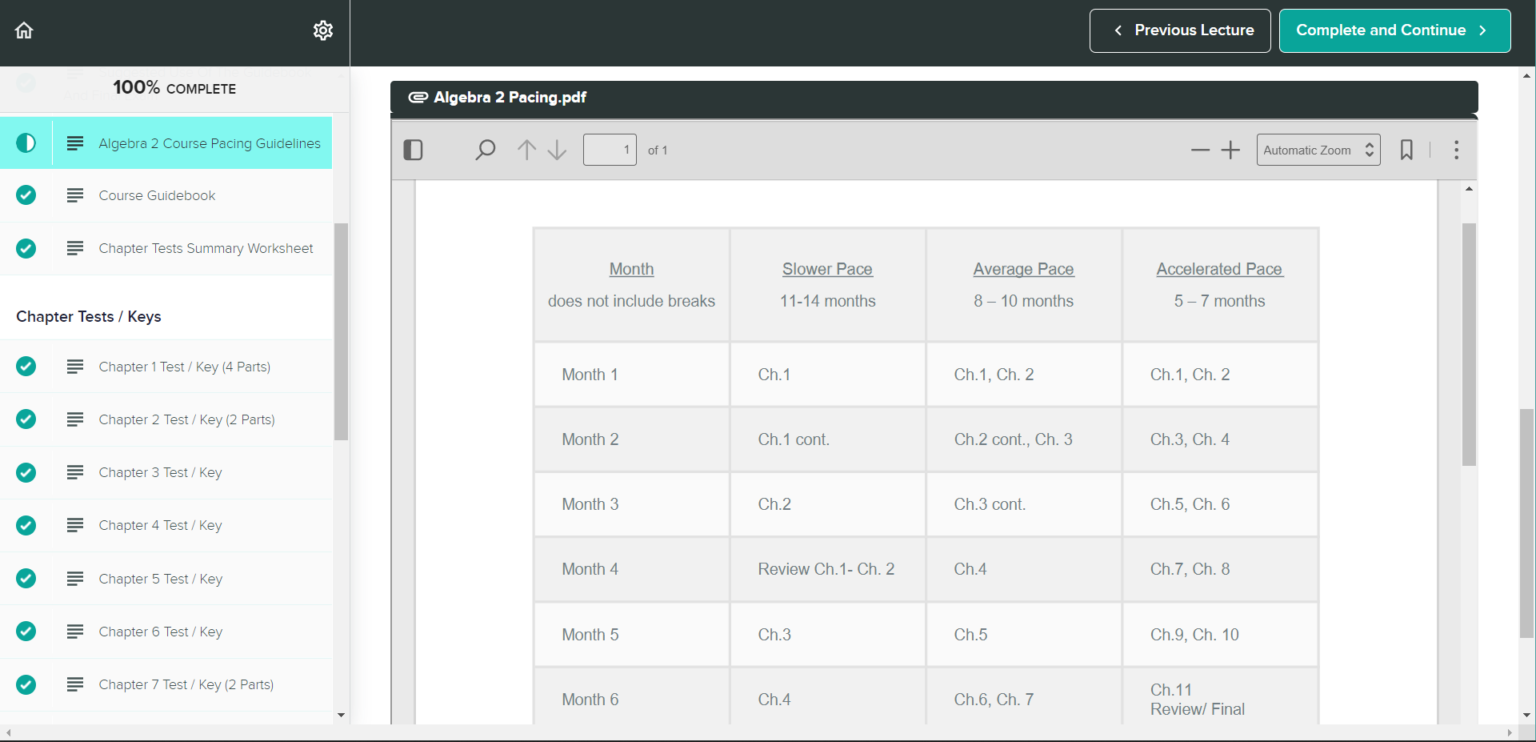This screenshot has width=1536, height=742.
Task: Toggle Chapter 1 Test completion checkmark
Action: [x=26, y=366]
